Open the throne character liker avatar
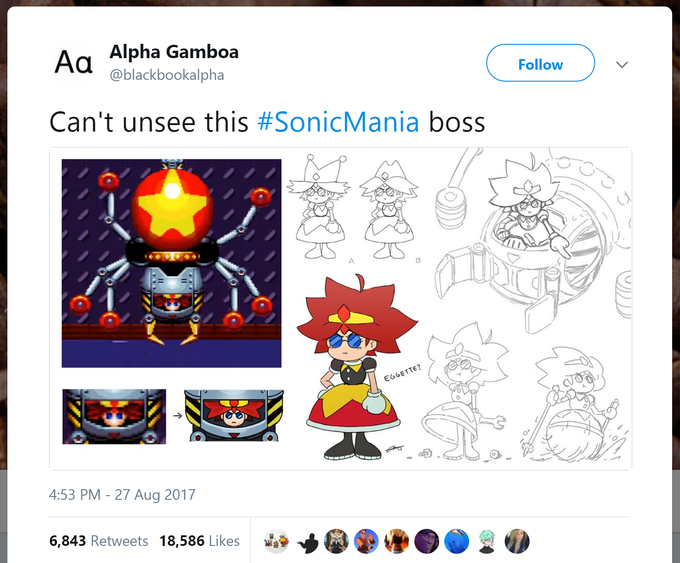Viewport: 680px width, 563px height. 337,541
